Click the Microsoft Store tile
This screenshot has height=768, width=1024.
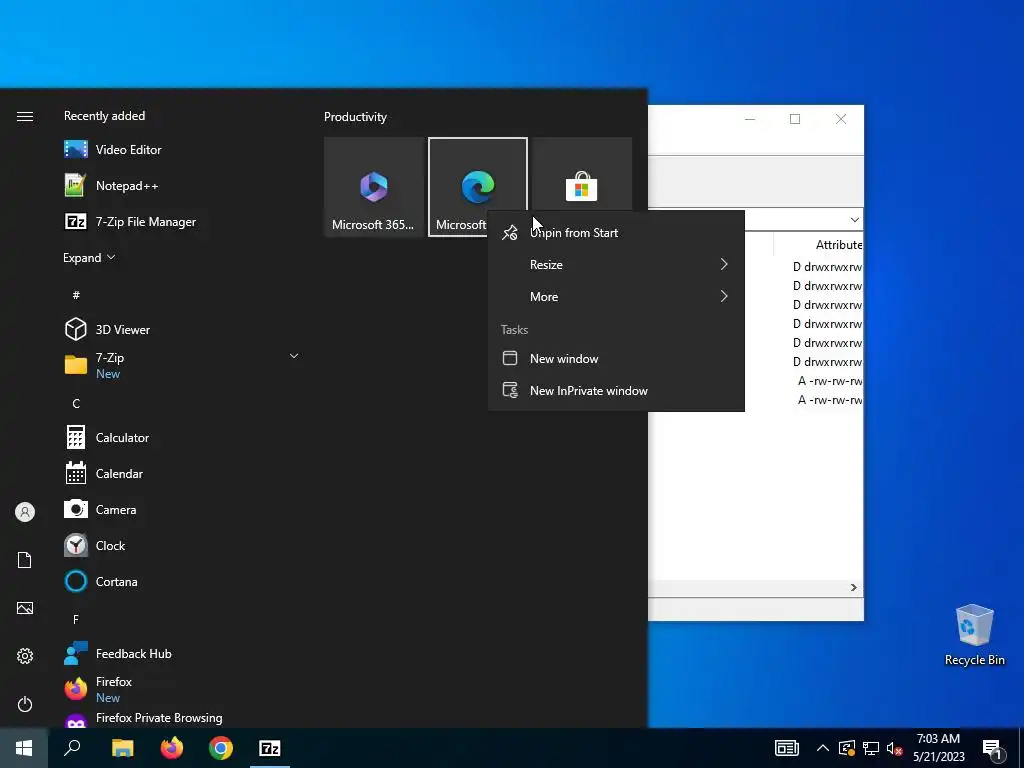581,175
